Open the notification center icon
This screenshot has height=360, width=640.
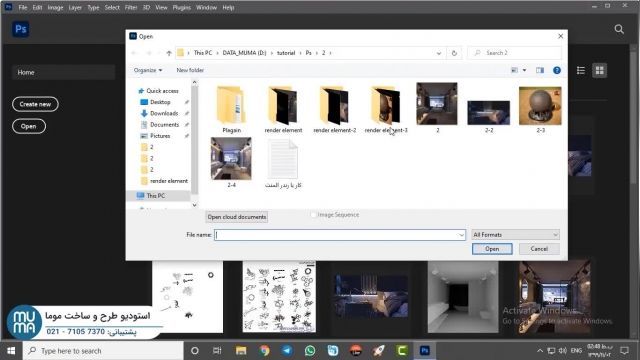(x=624, y=351)
